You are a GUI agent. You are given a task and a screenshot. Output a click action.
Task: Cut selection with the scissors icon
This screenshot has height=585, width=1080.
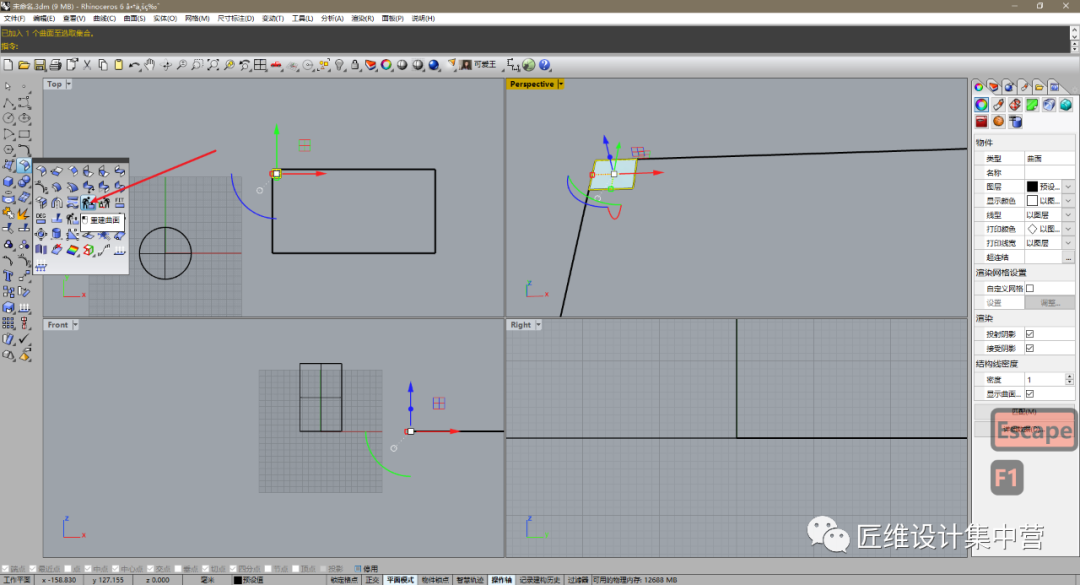click(x=87, y=65)
